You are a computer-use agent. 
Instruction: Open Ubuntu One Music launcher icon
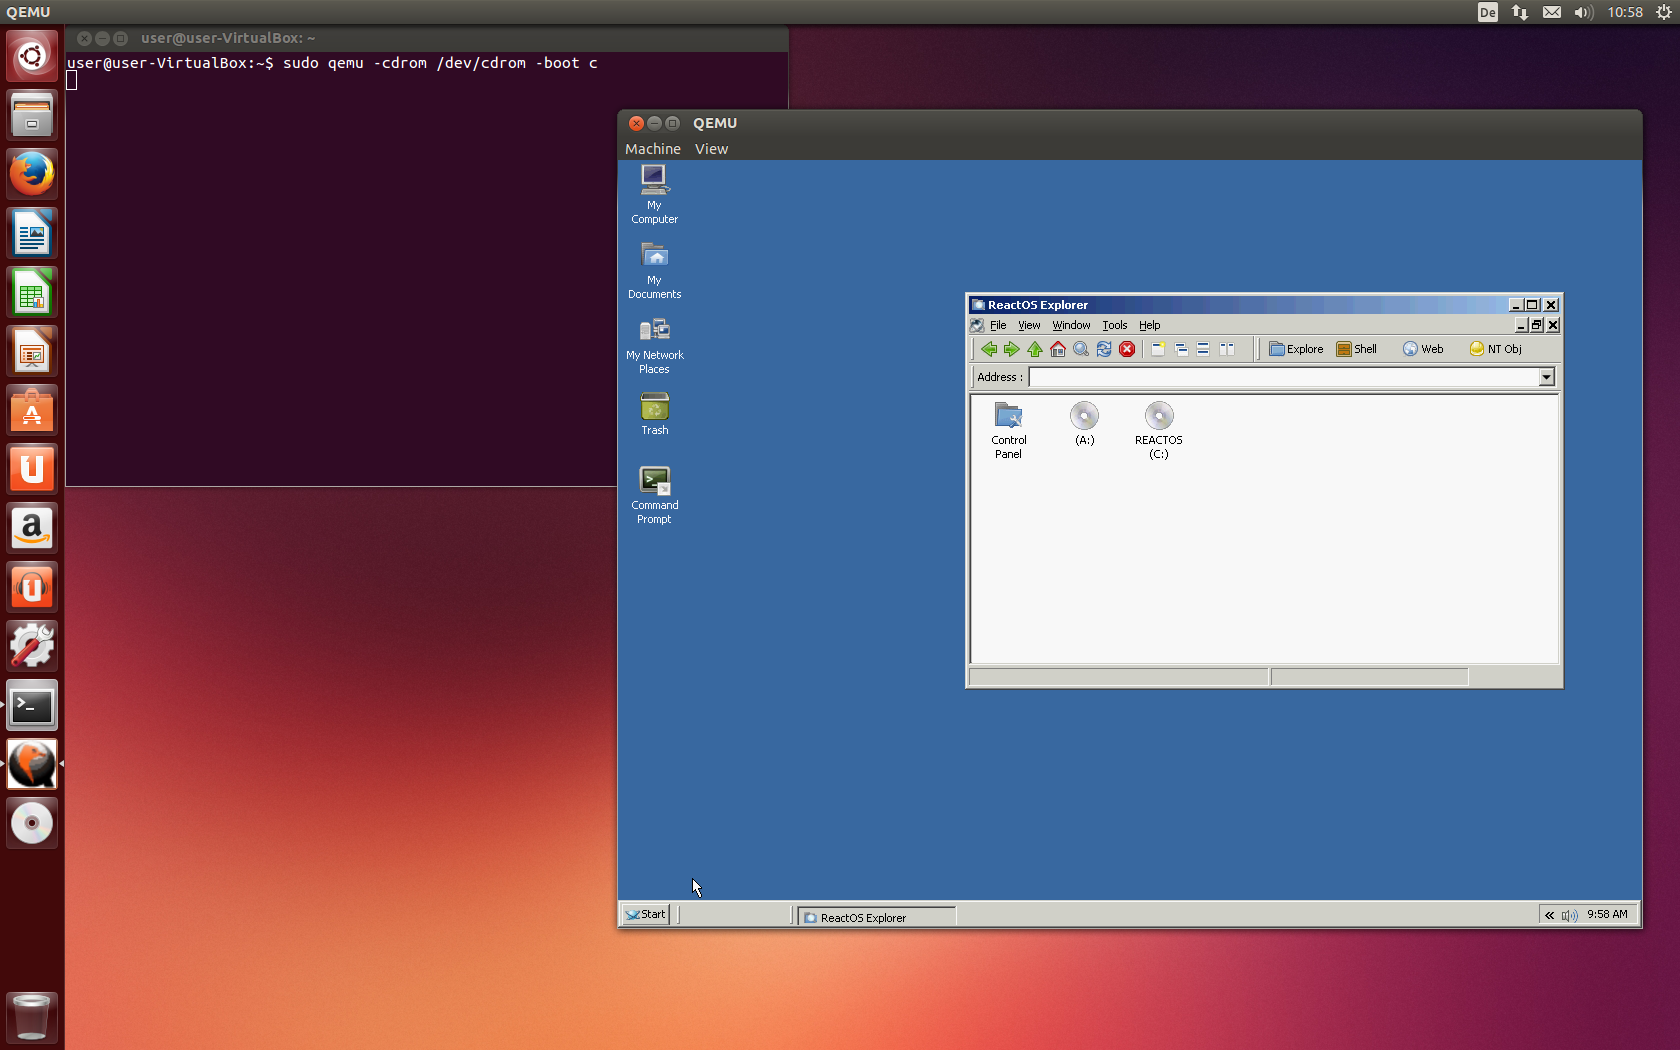(32, 587)
